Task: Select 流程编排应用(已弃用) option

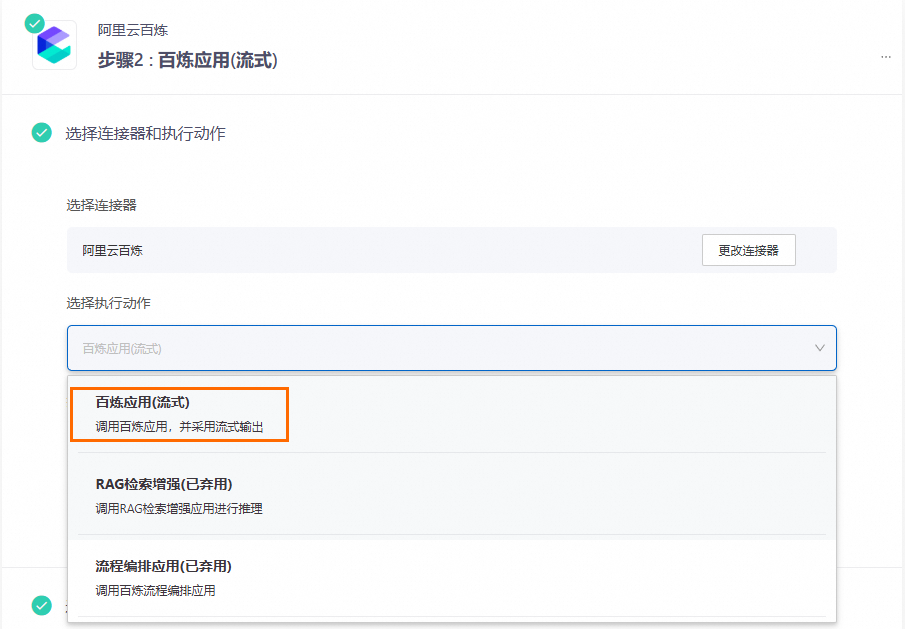Action: pos(452,578)
